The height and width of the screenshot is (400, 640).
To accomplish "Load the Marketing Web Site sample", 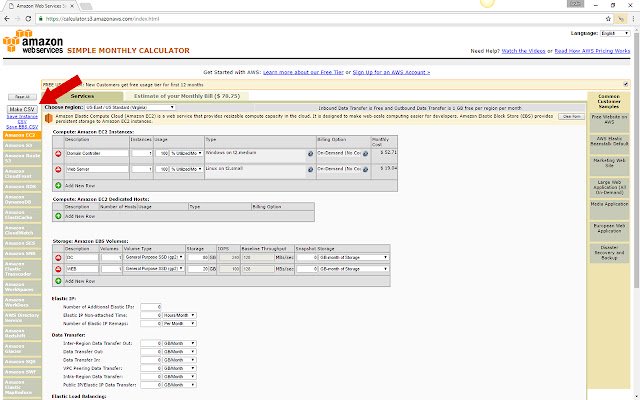I will tap(609, 166).
